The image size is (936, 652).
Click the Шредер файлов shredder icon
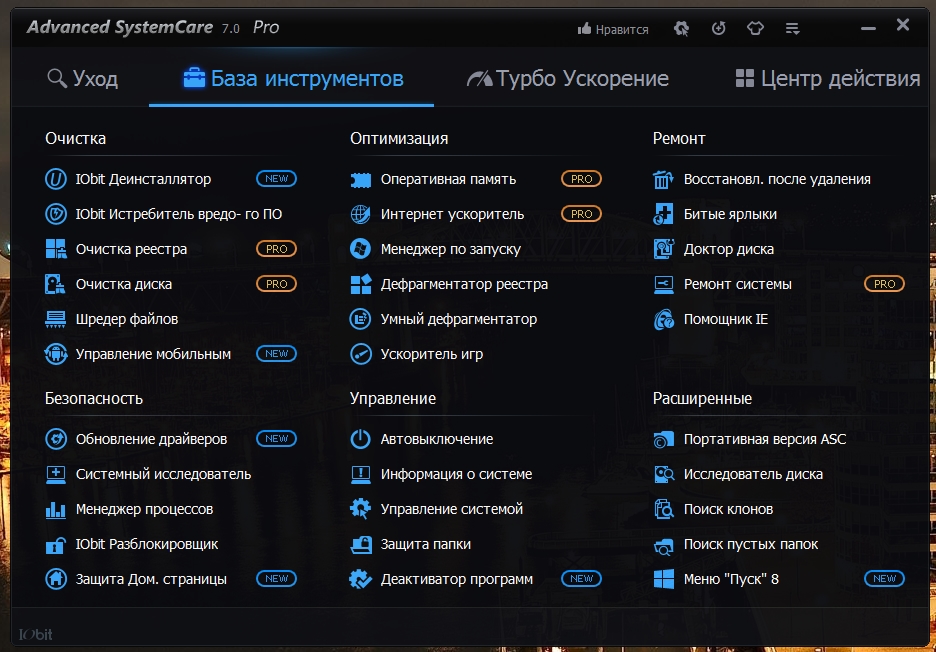tap(56, 320)
